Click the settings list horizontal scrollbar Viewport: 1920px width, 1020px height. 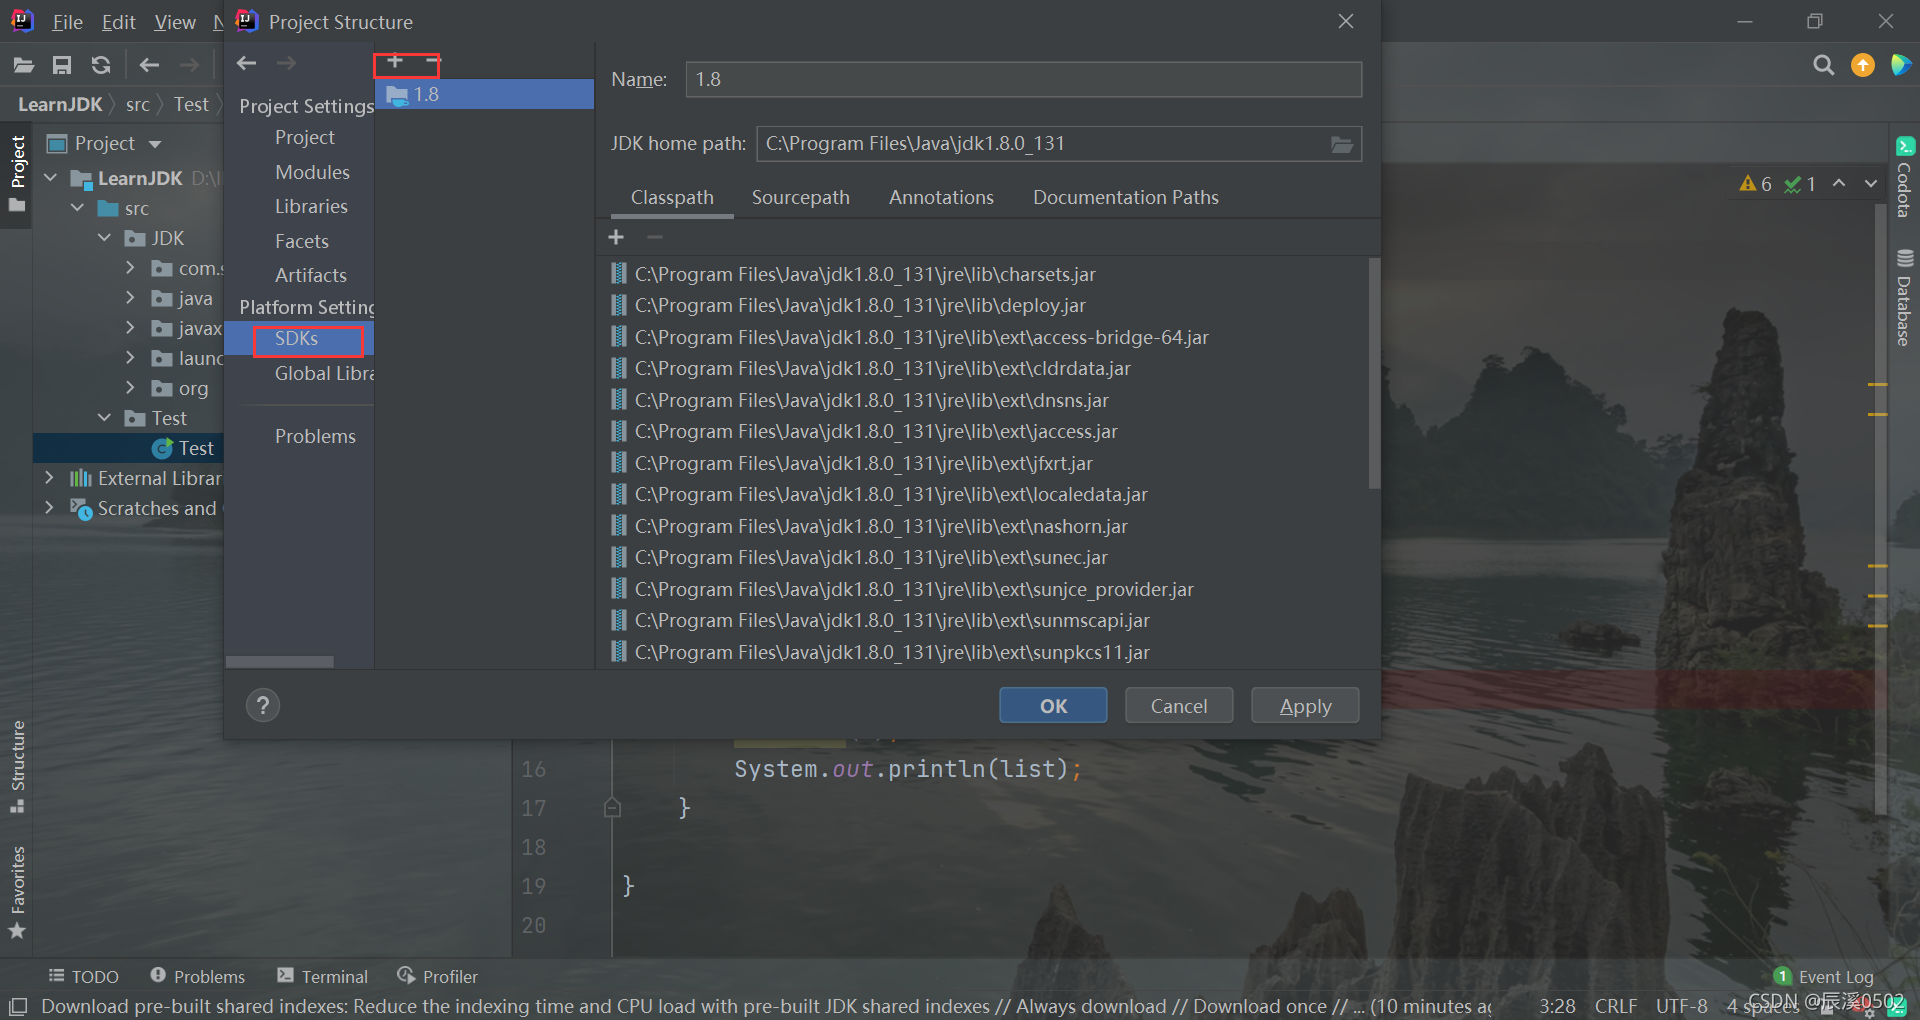280,661
